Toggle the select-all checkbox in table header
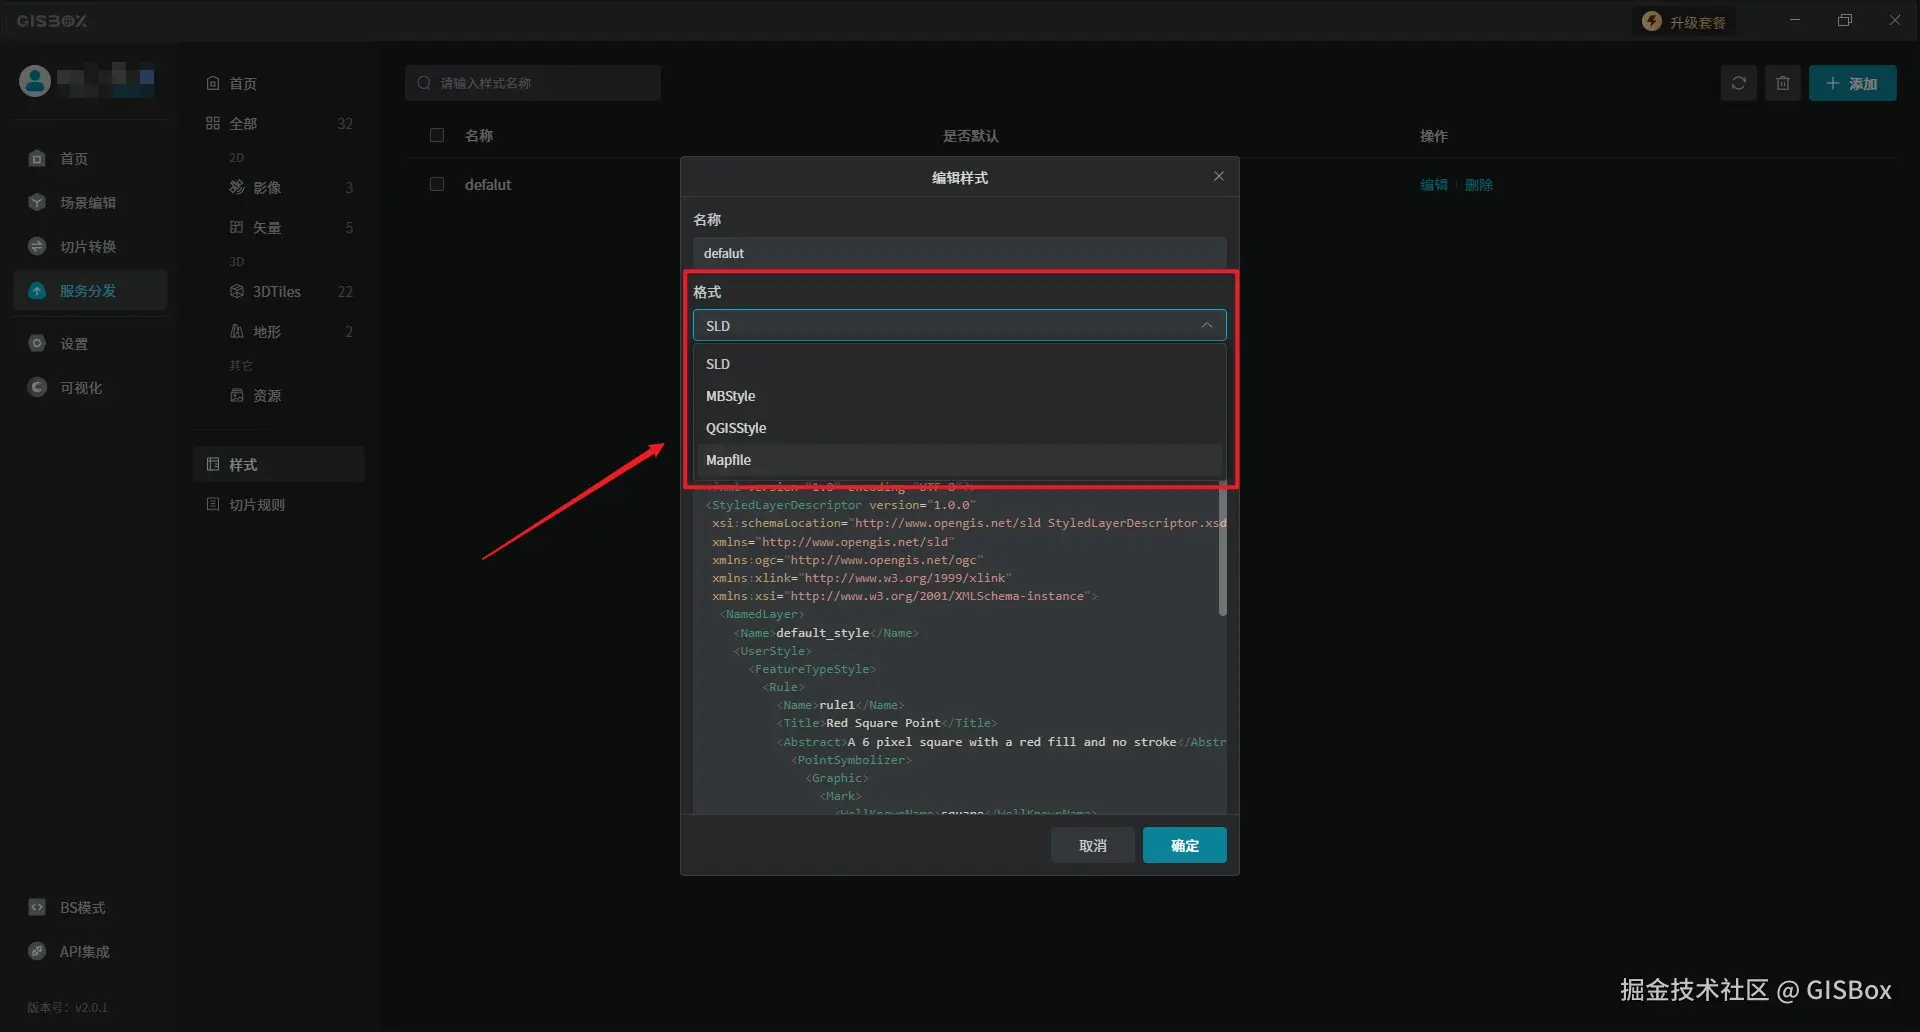Viewport: 1920px width, 1032px height. click(x=437, y=135)
